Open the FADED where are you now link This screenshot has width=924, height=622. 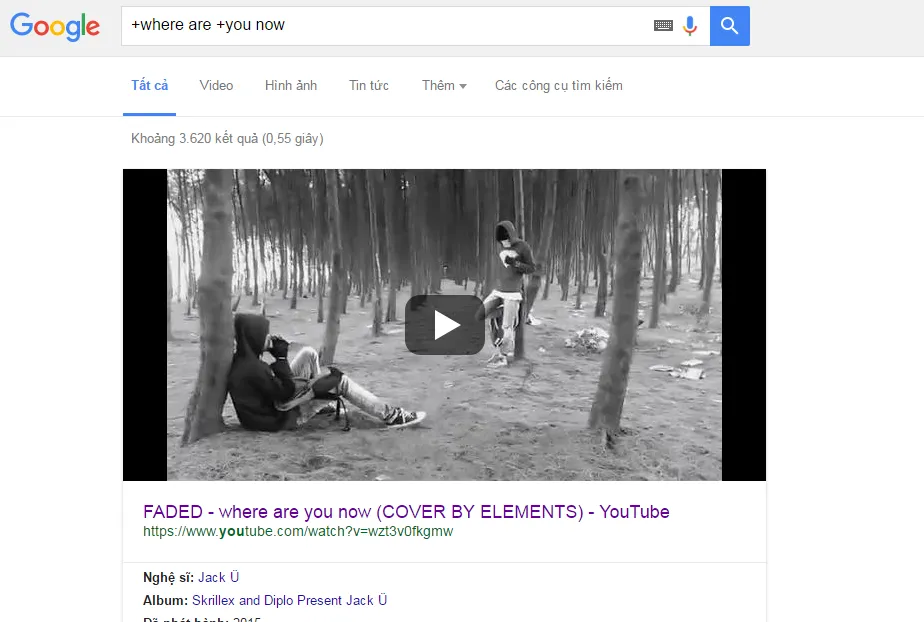pos(406,511)
